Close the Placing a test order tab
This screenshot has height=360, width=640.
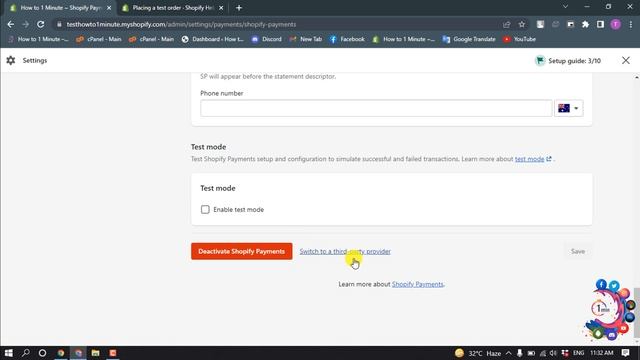(x=221, y=8)
